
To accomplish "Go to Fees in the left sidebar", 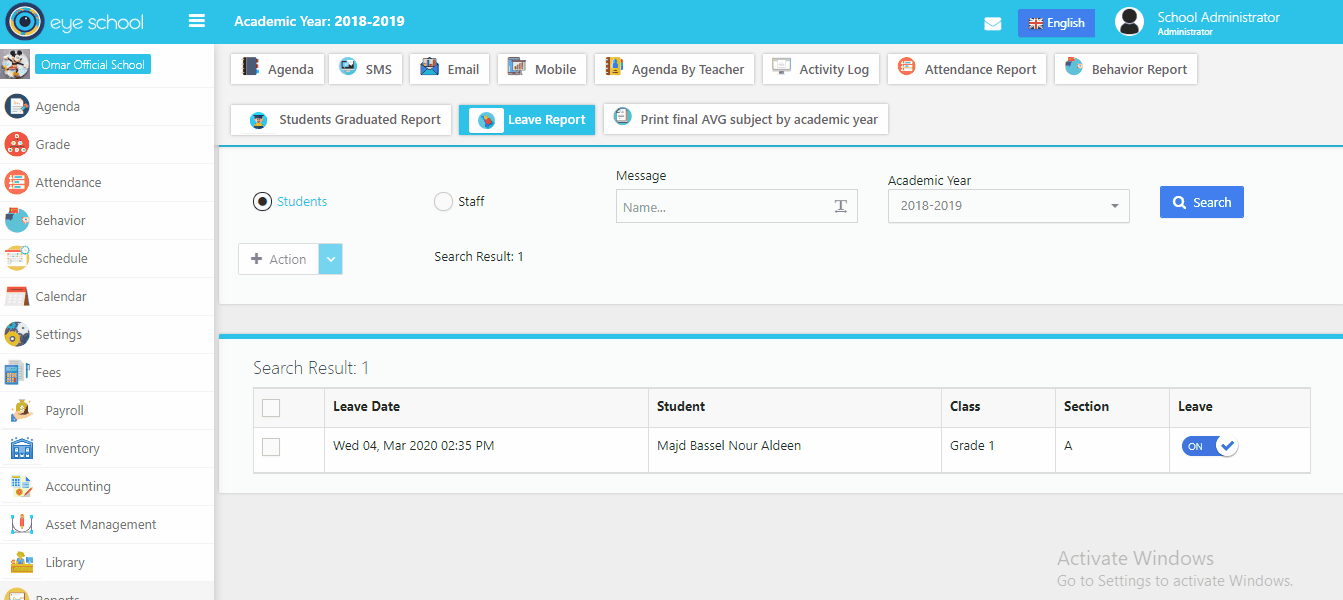I will point(107,373).
